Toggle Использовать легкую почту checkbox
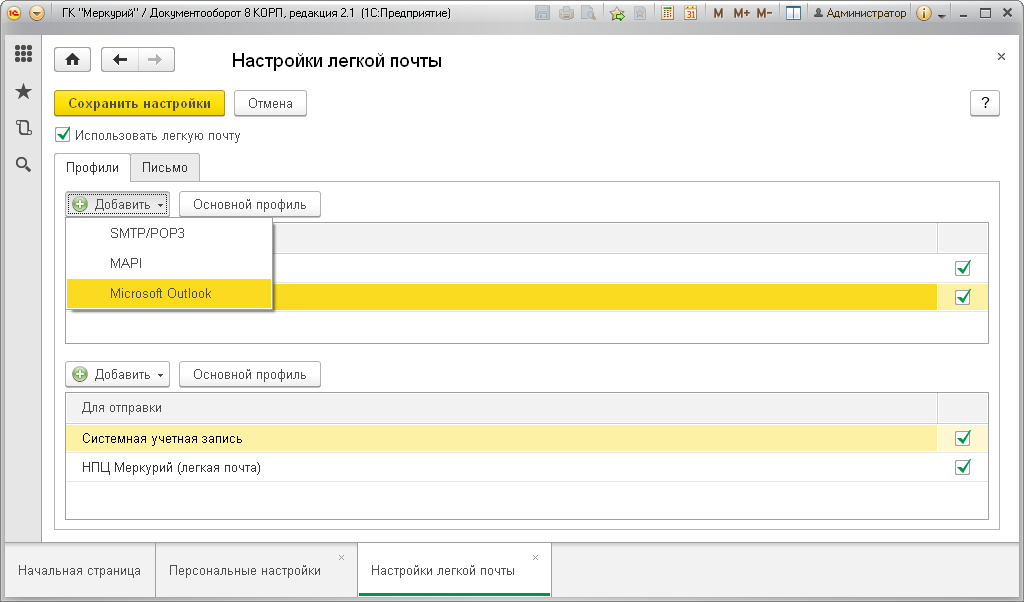1024x602 pixels. [63, 135]
